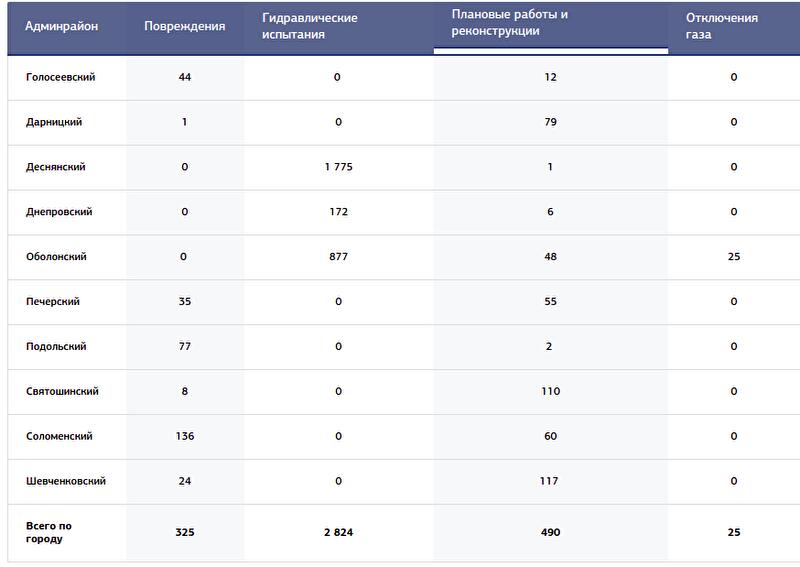Screen dimensions: 800x567
Task: Click the Голосеевский district row label
Action: click(60, 77)
